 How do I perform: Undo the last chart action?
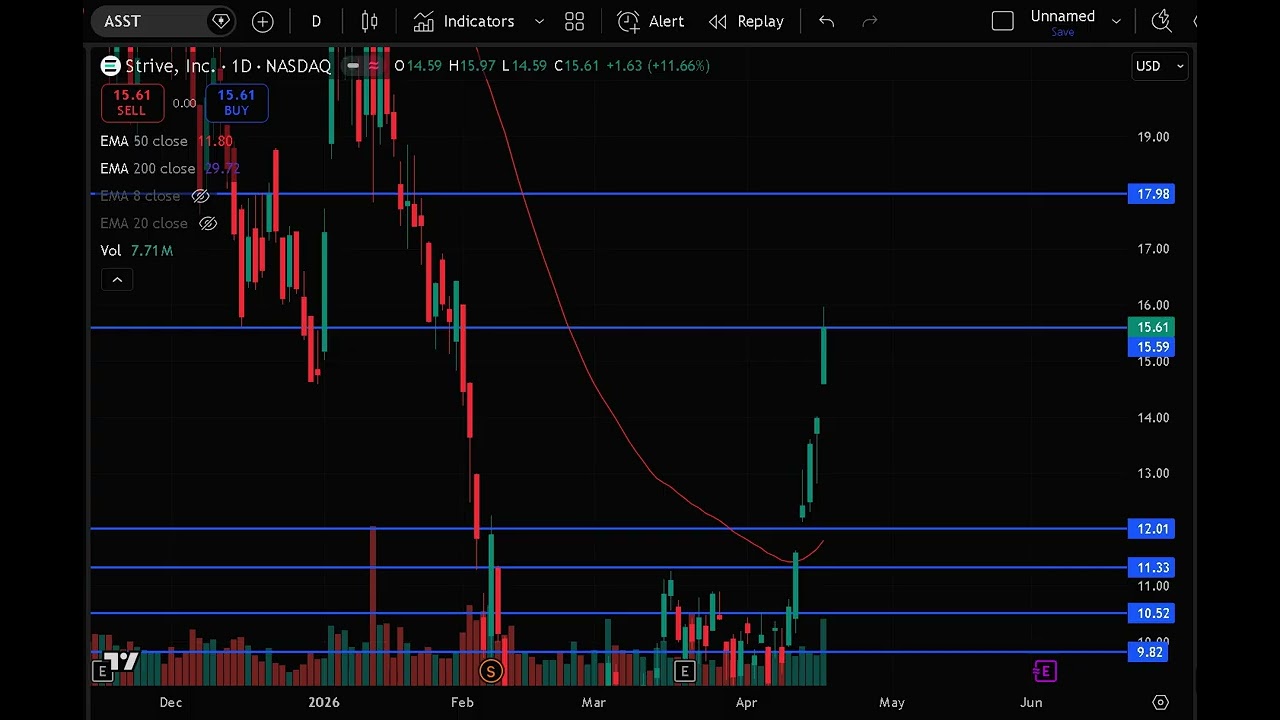[x=826, y=21]
